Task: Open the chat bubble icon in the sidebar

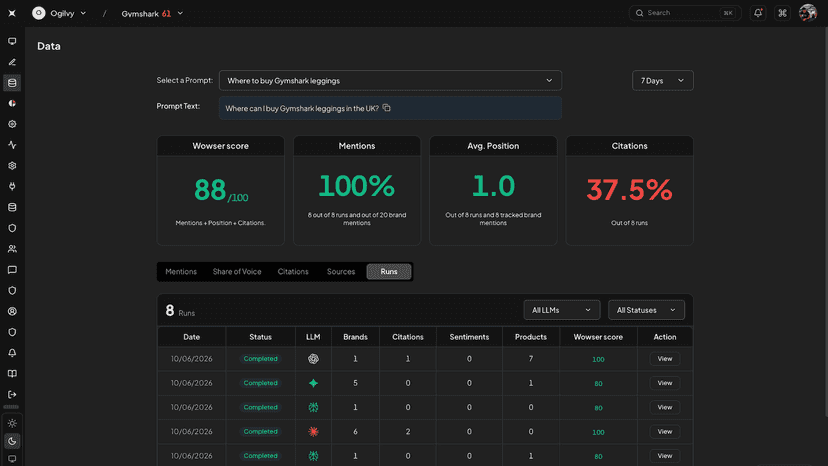Action: tap(12, 270)
